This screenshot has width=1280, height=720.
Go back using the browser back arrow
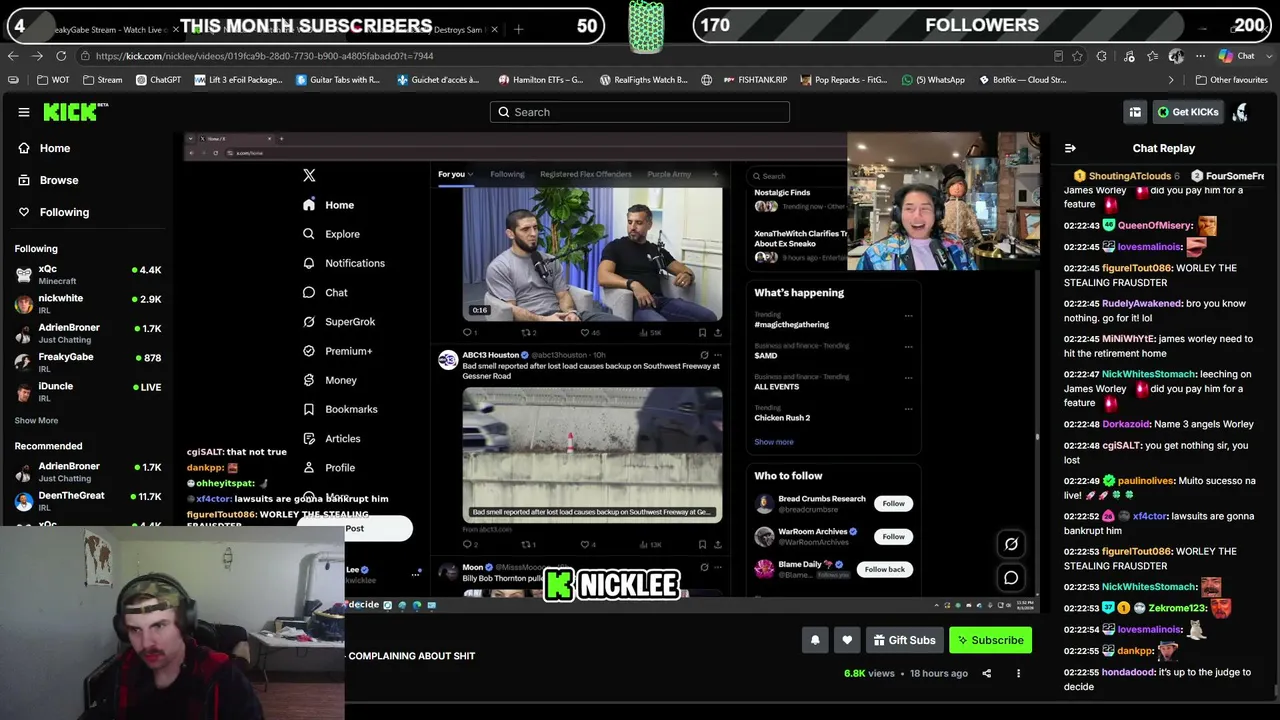coord(13,56)
